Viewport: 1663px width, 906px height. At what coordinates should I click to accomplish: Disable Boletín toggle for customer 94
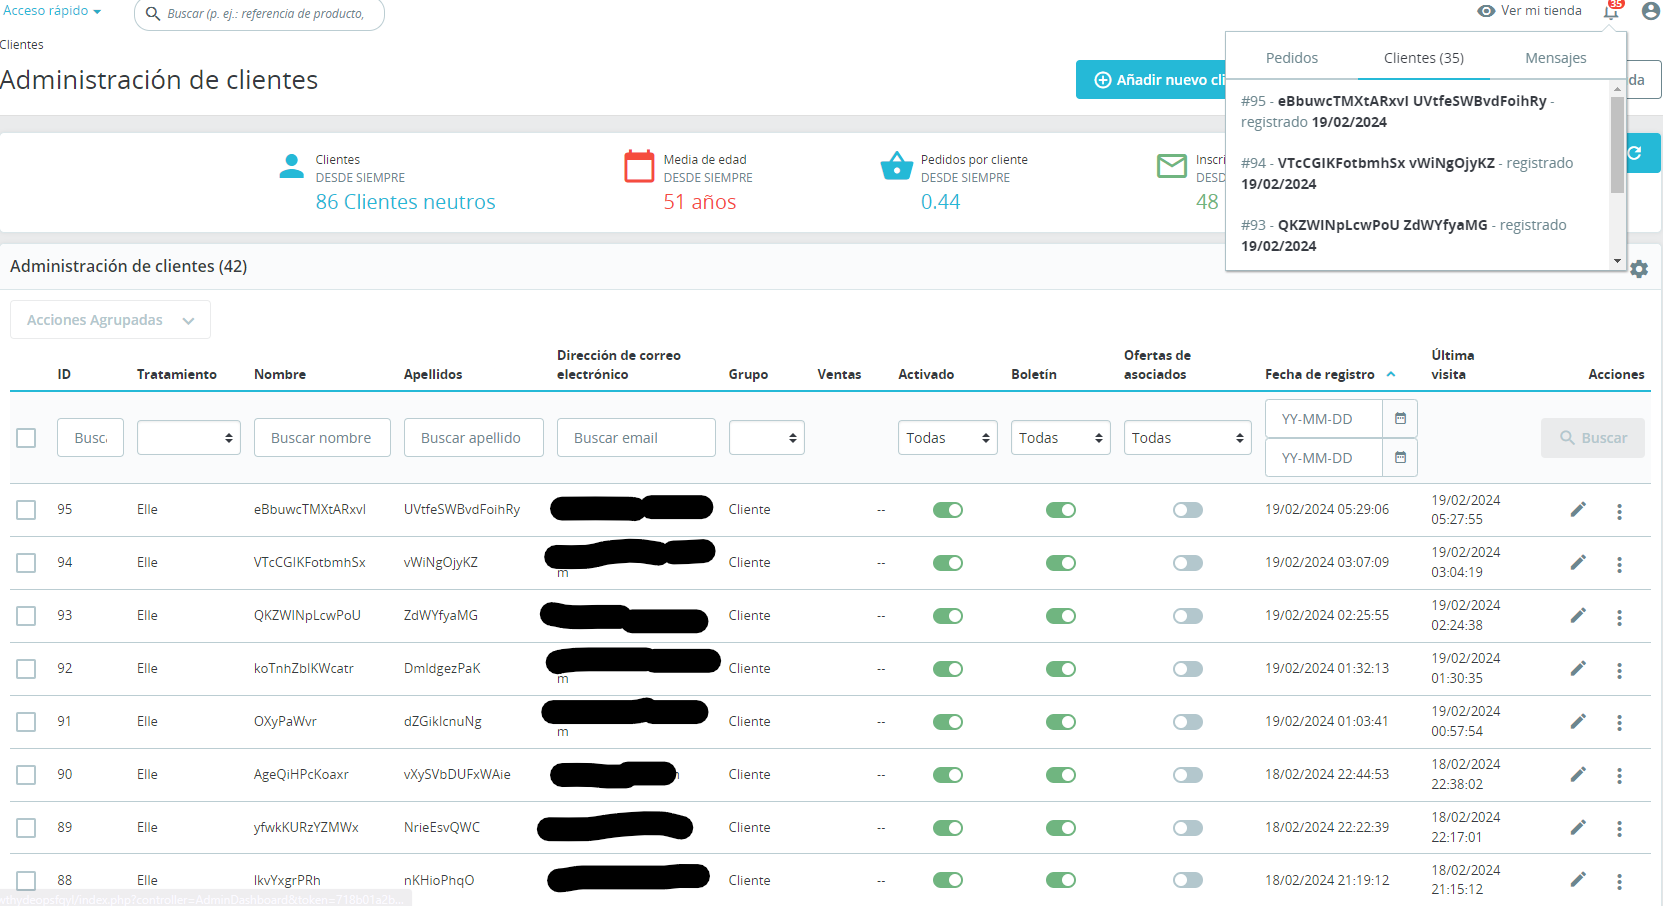pos(1061,563)
